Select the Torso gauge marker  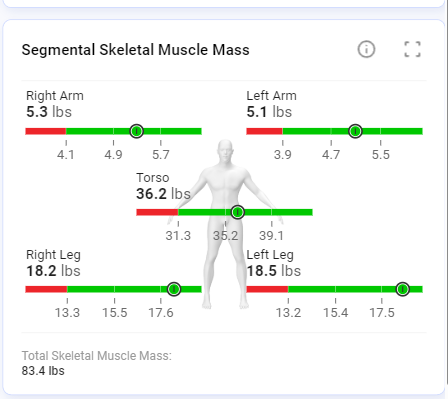237,212
